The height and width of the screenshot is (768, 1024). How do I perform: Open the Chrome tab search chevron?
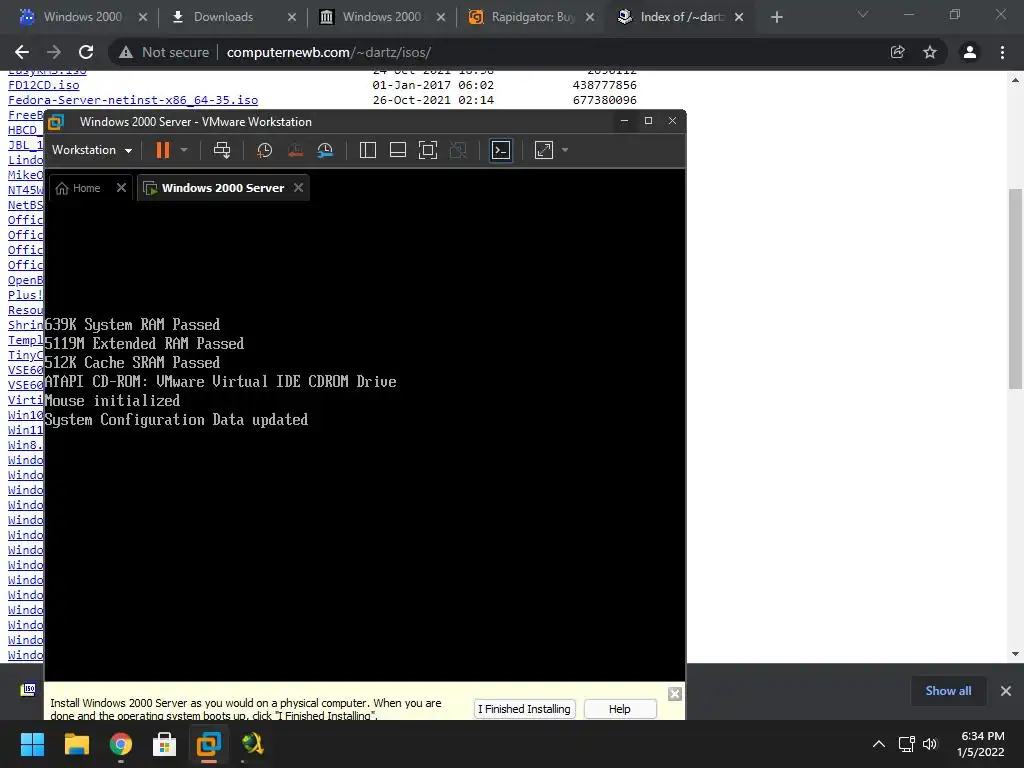pyautogui.click(x=863, y=14)
